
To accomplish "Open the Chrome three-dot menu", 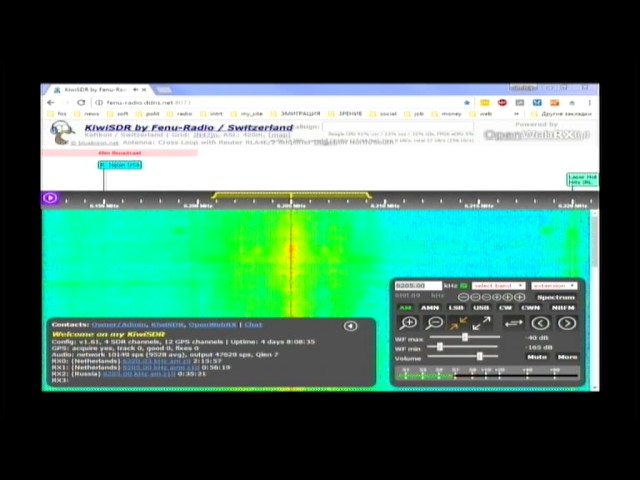I will click(589, 103).
